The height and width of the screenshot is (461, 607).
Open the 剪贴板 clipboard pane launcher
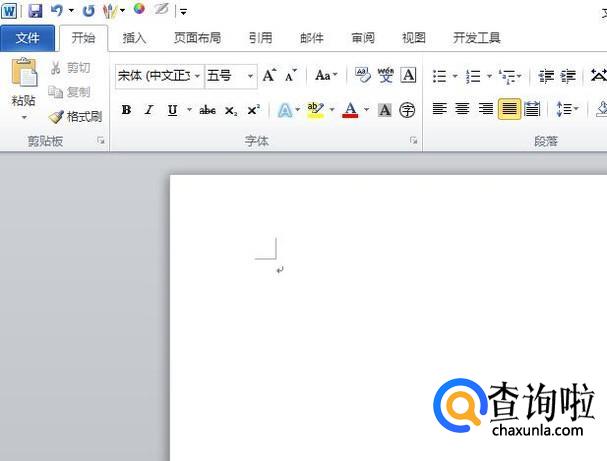[101, 141]
